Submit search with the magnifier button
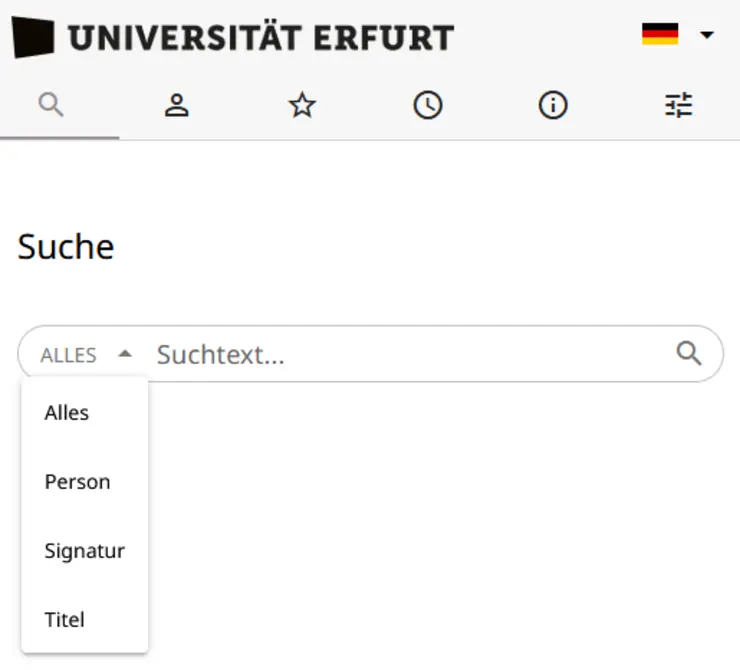Screen dimensions: 740x670 [x=689, y=353]
